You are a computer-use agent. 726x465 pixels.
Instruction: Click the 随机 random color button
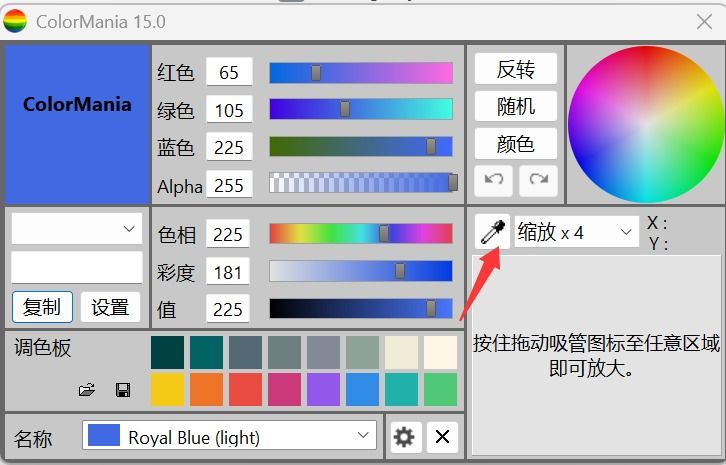[x=516, y=106]
